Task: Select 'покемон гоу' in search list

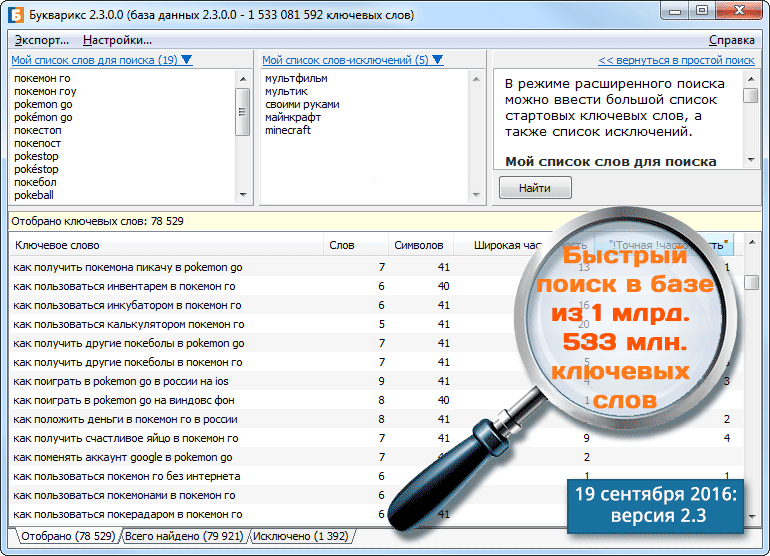Action: coord(45,91)
